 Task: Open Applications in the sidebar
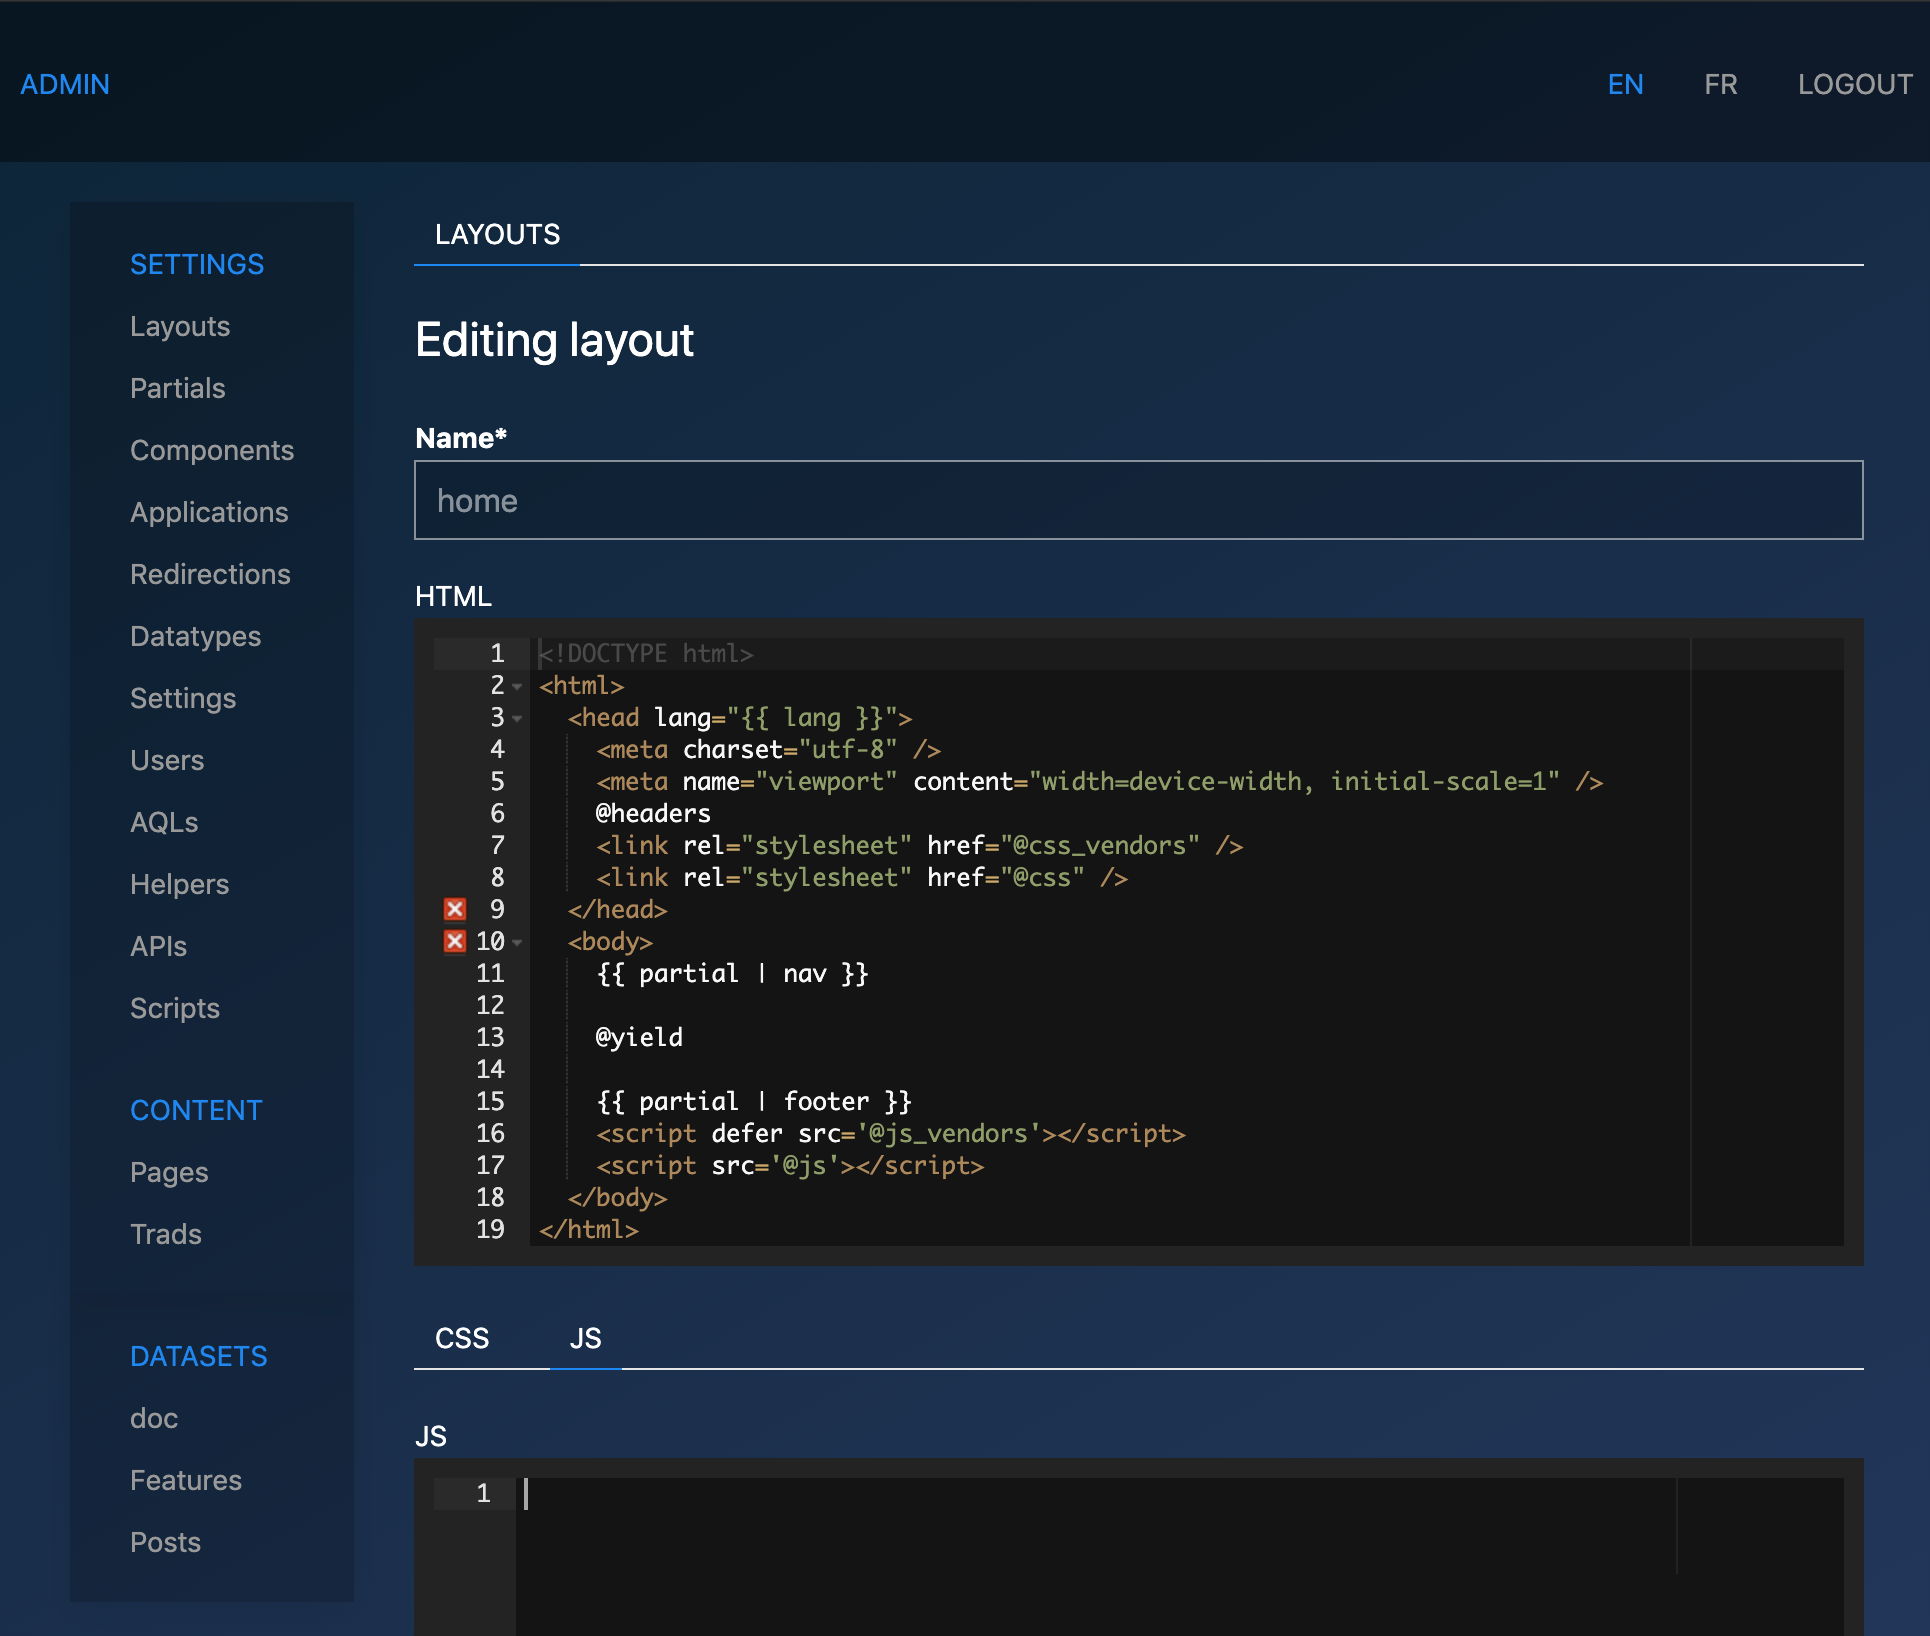coord(209,512)
